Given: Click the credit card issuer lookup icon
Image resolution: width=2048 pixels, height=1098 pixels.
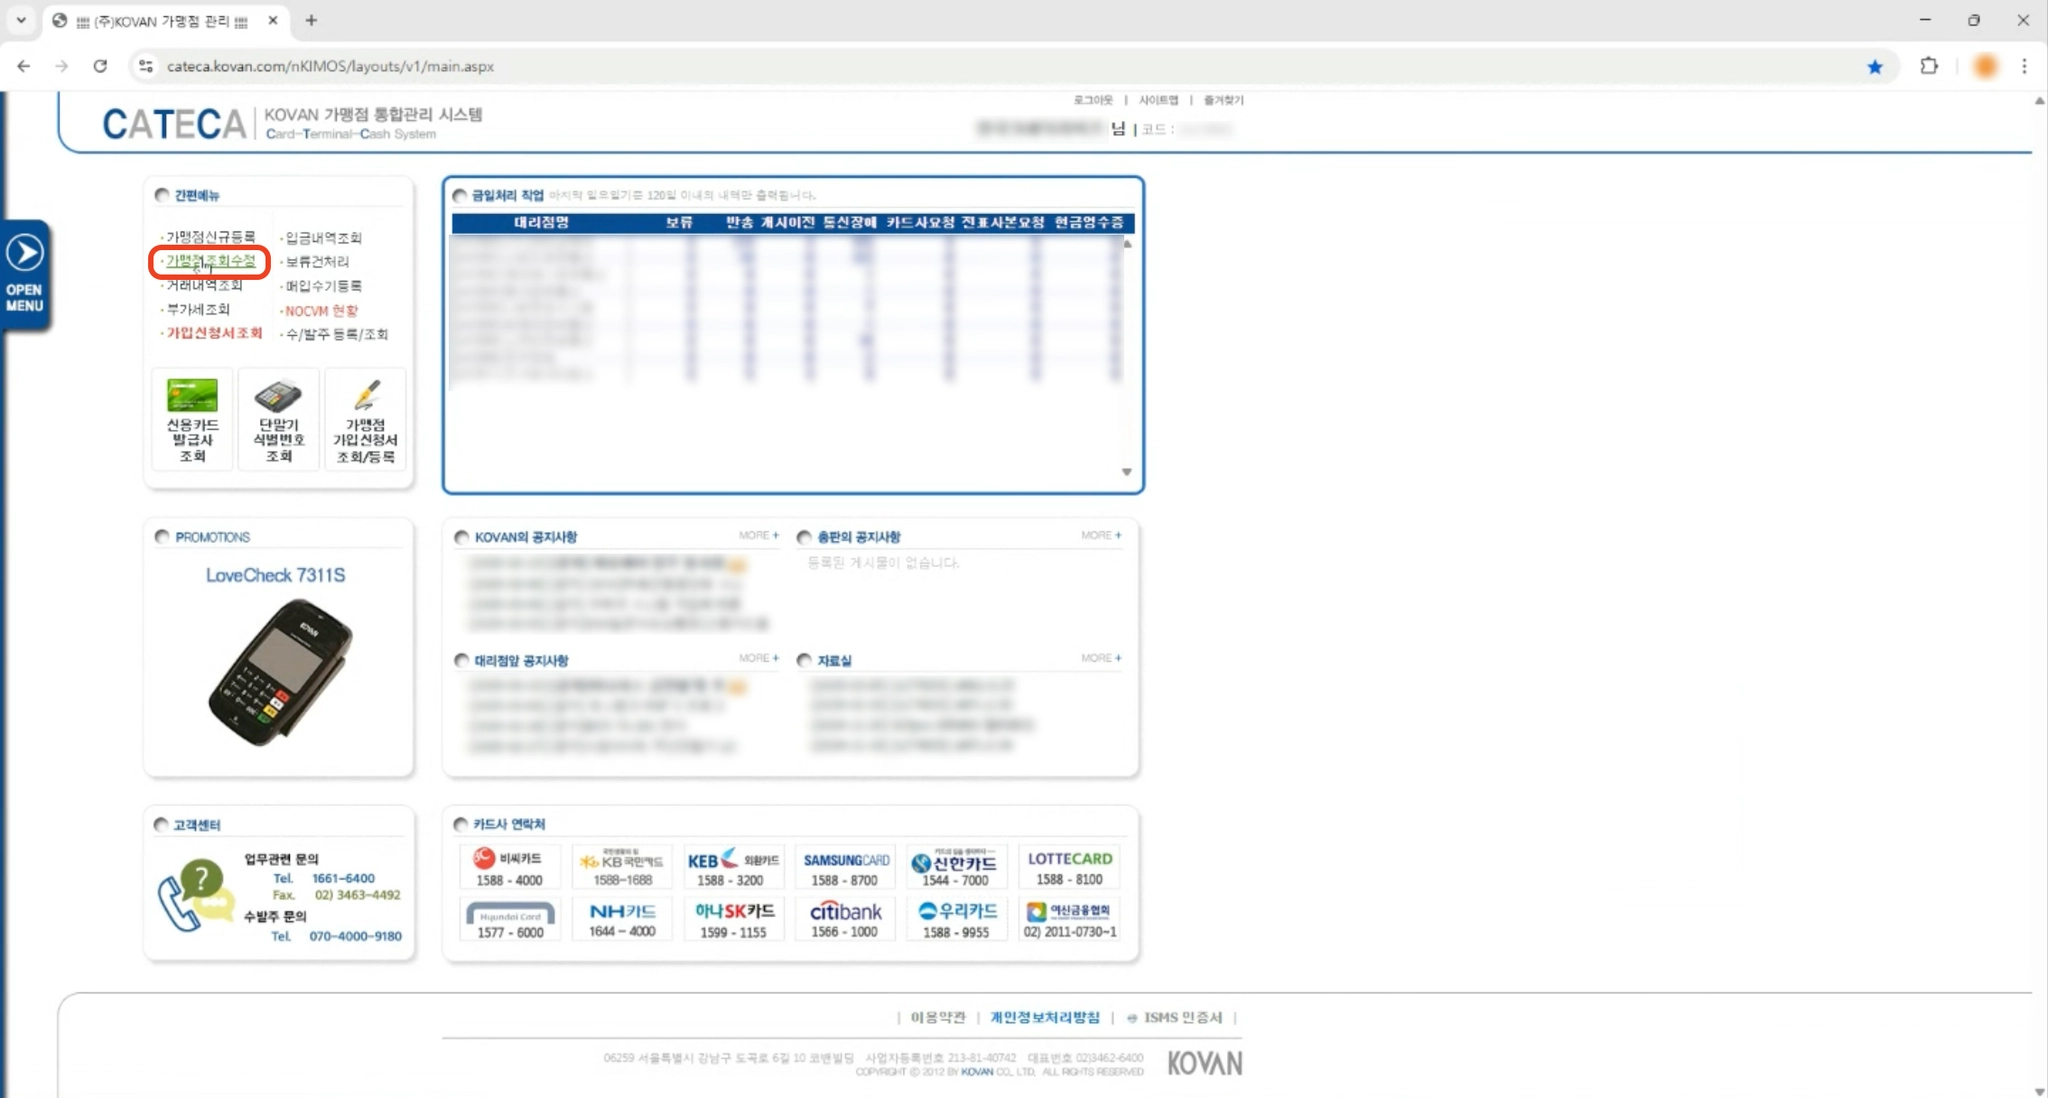Looking at the screenshot, I should tap(192, 396).
